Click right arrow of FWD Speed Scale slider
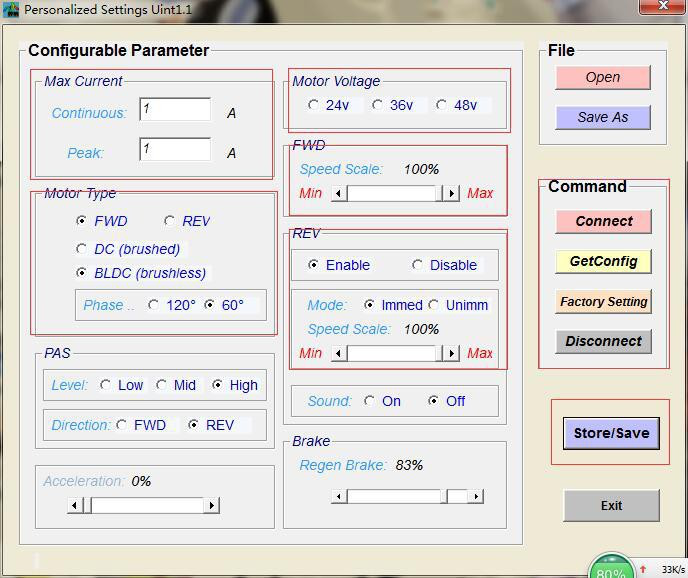The image size is (688, 578). pyautogui.click(x=452, y=193)
